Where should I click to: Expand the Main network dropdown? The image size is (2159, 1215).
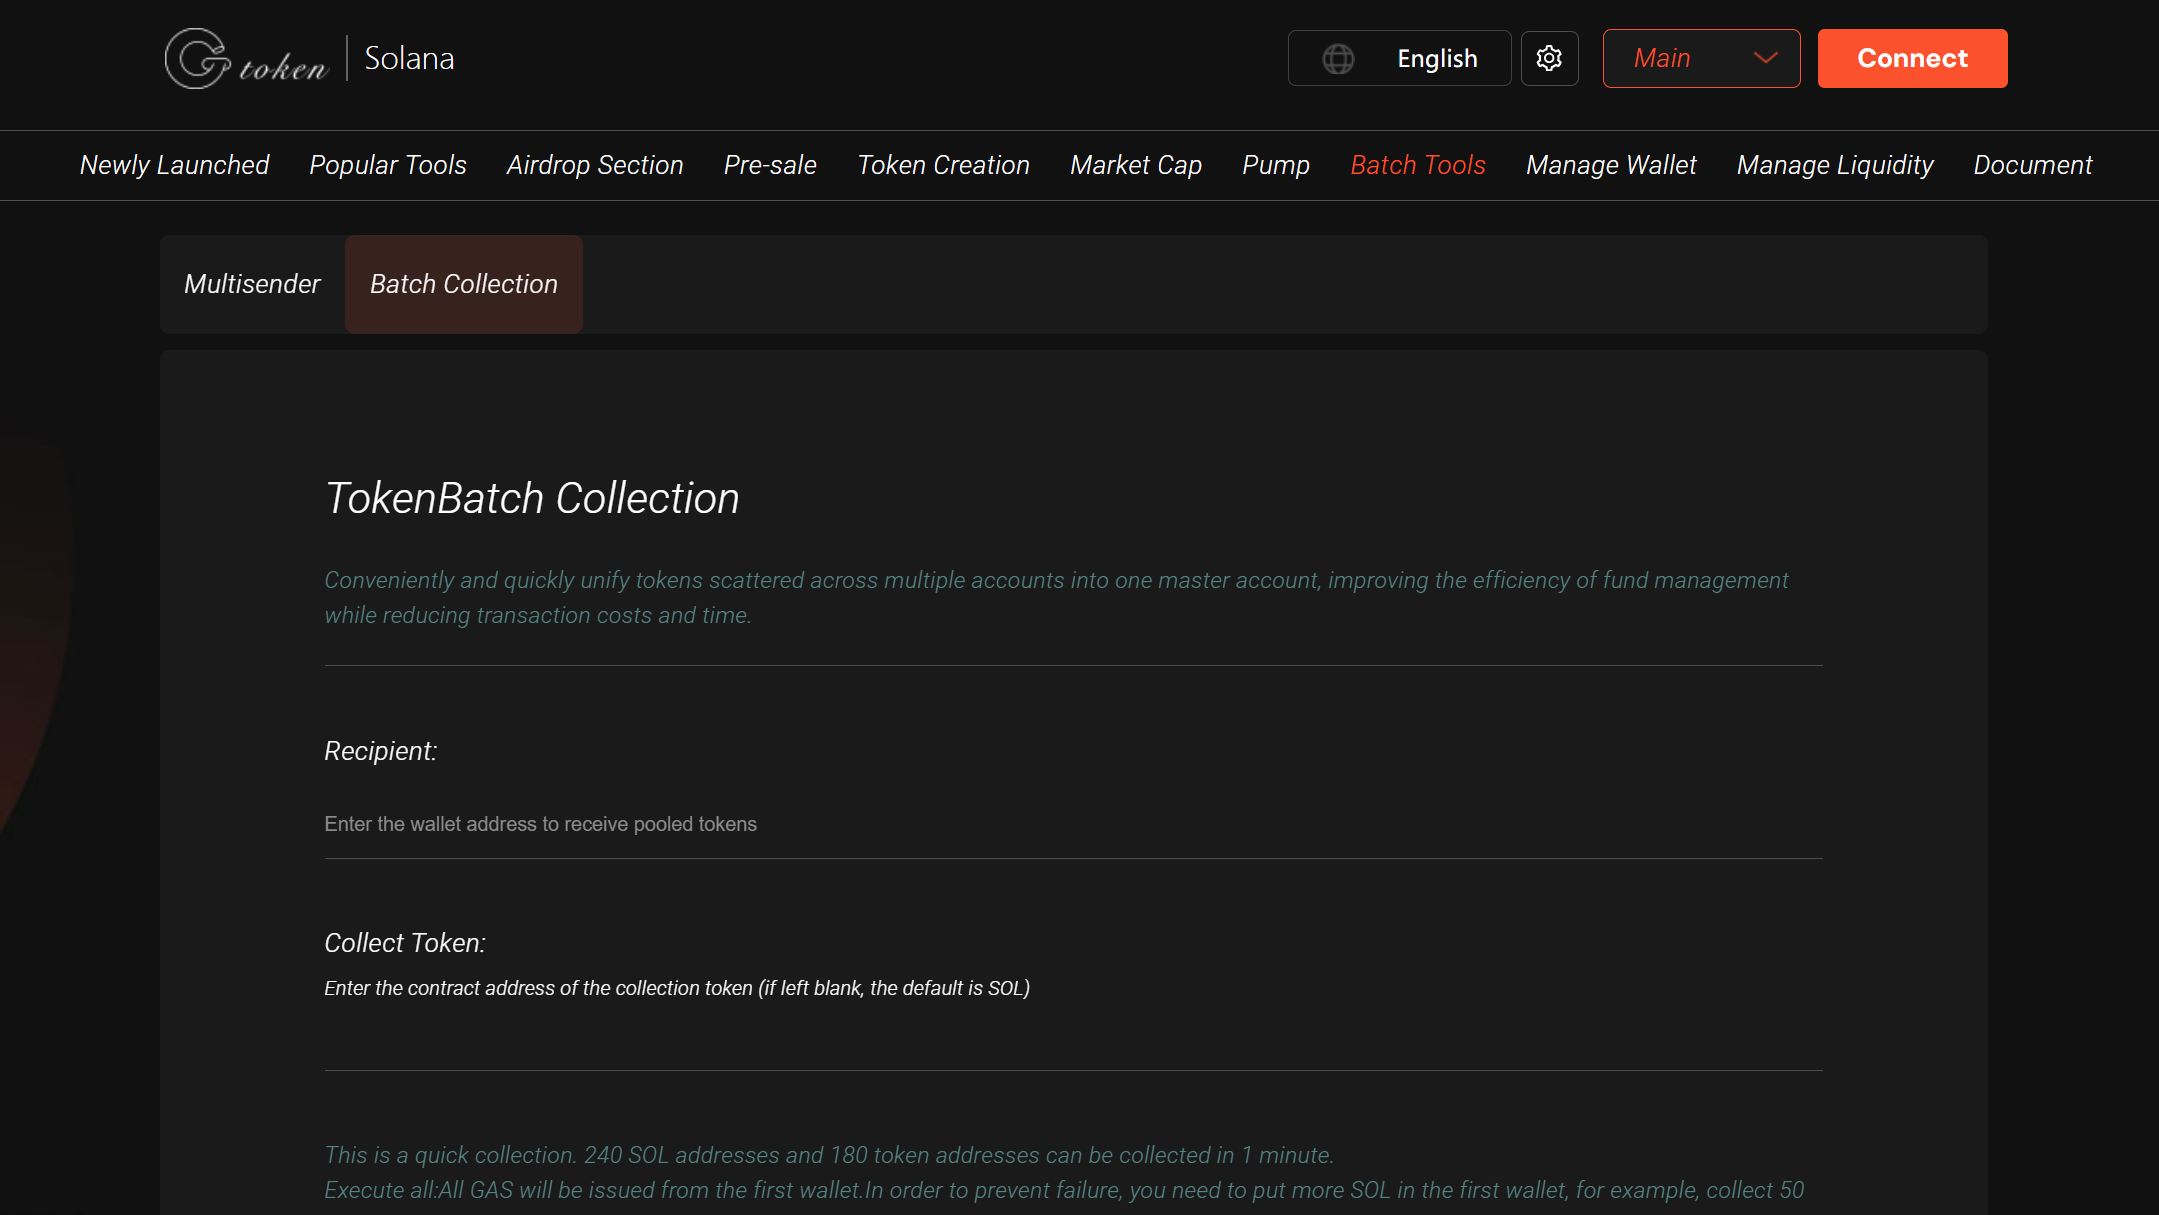pyautogui.click(x=1700, y=58)
